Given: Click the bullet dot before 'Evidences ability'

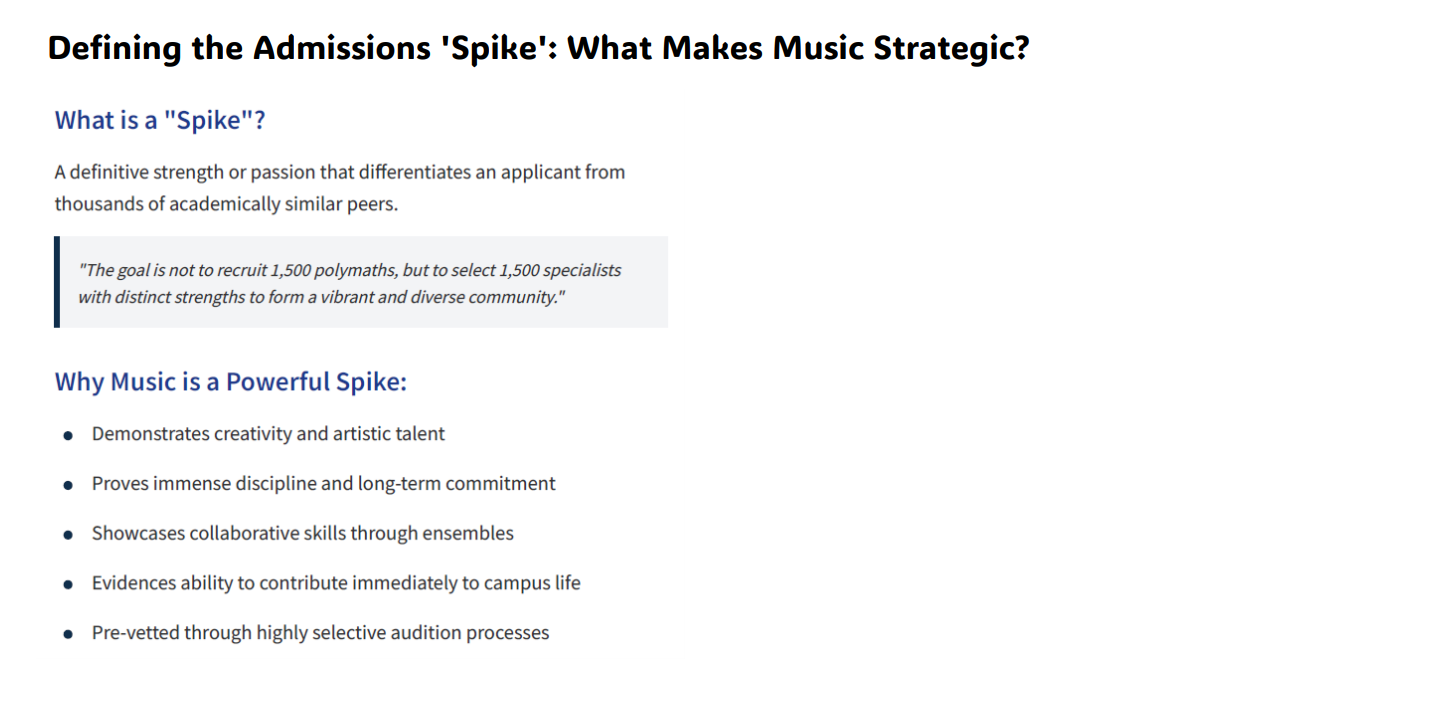Looking at the screenshot, I should 68,584.
